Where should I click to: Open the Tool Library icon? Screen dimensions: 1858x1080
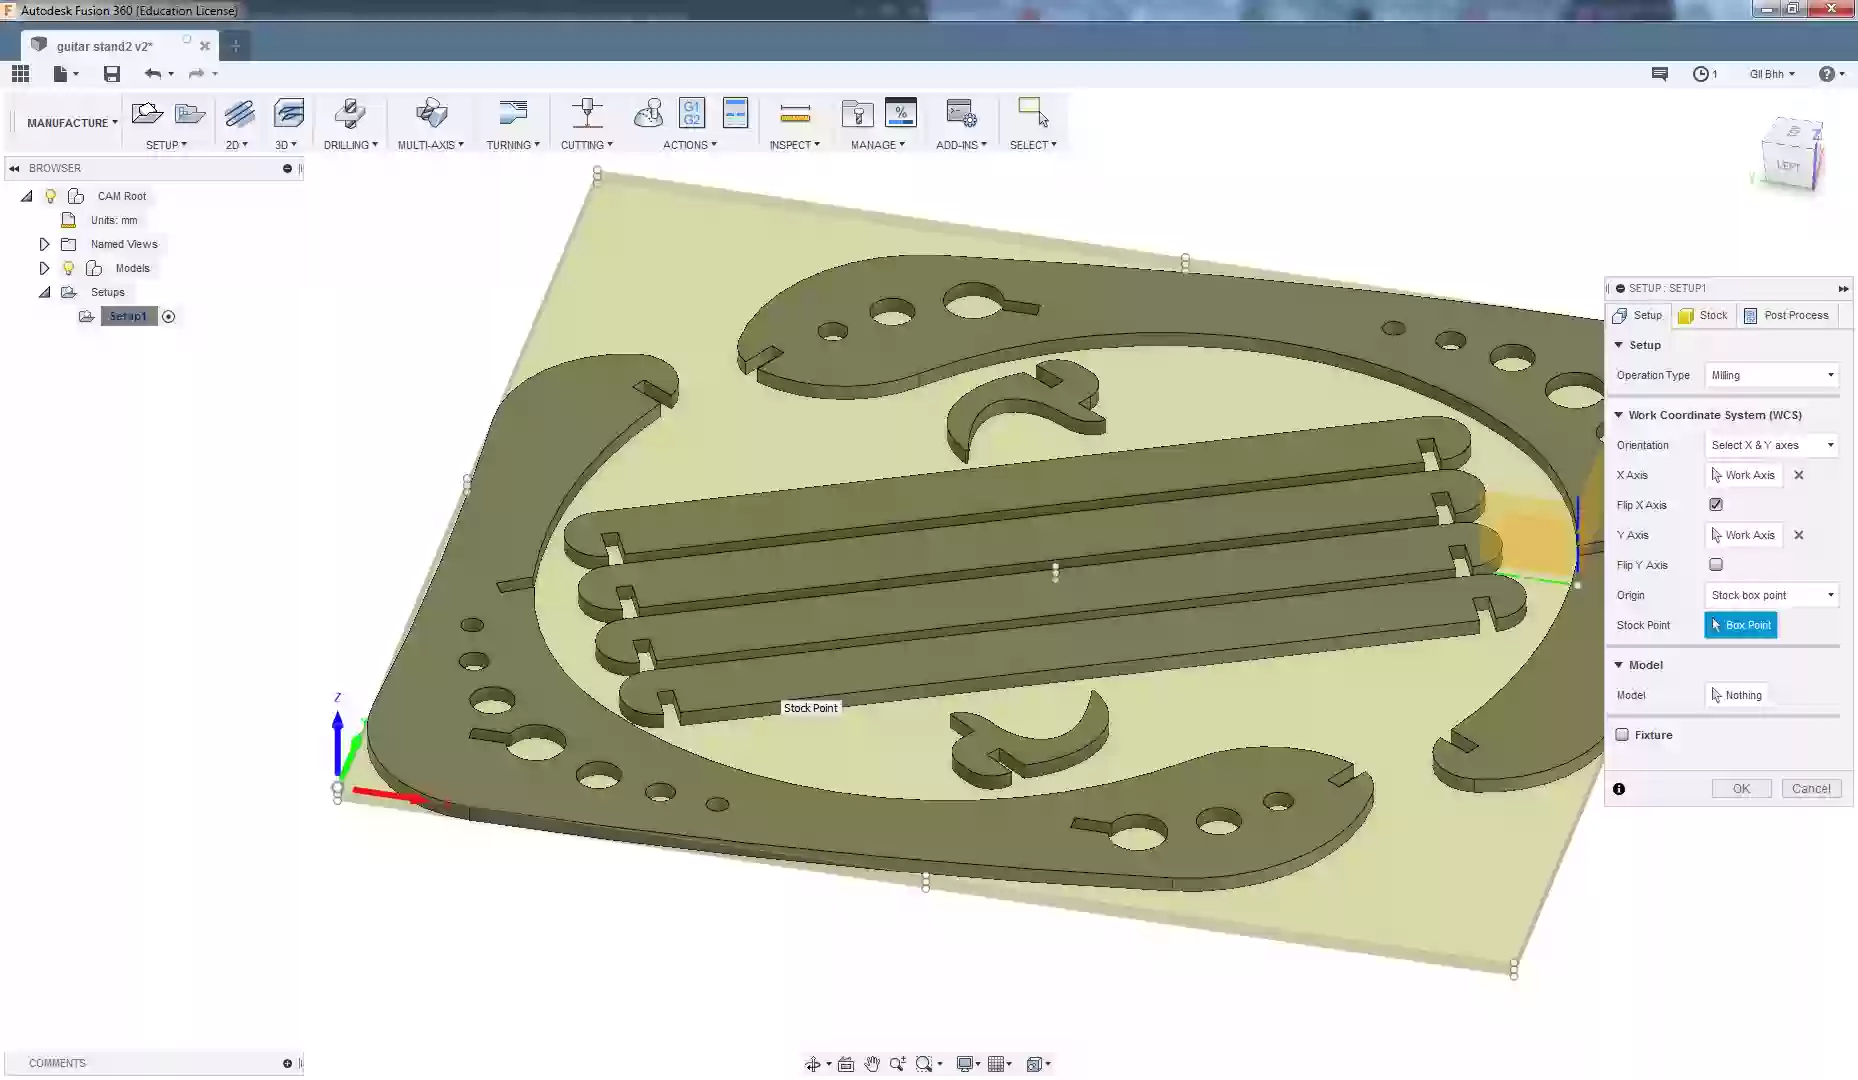click(x=857, y=114)
